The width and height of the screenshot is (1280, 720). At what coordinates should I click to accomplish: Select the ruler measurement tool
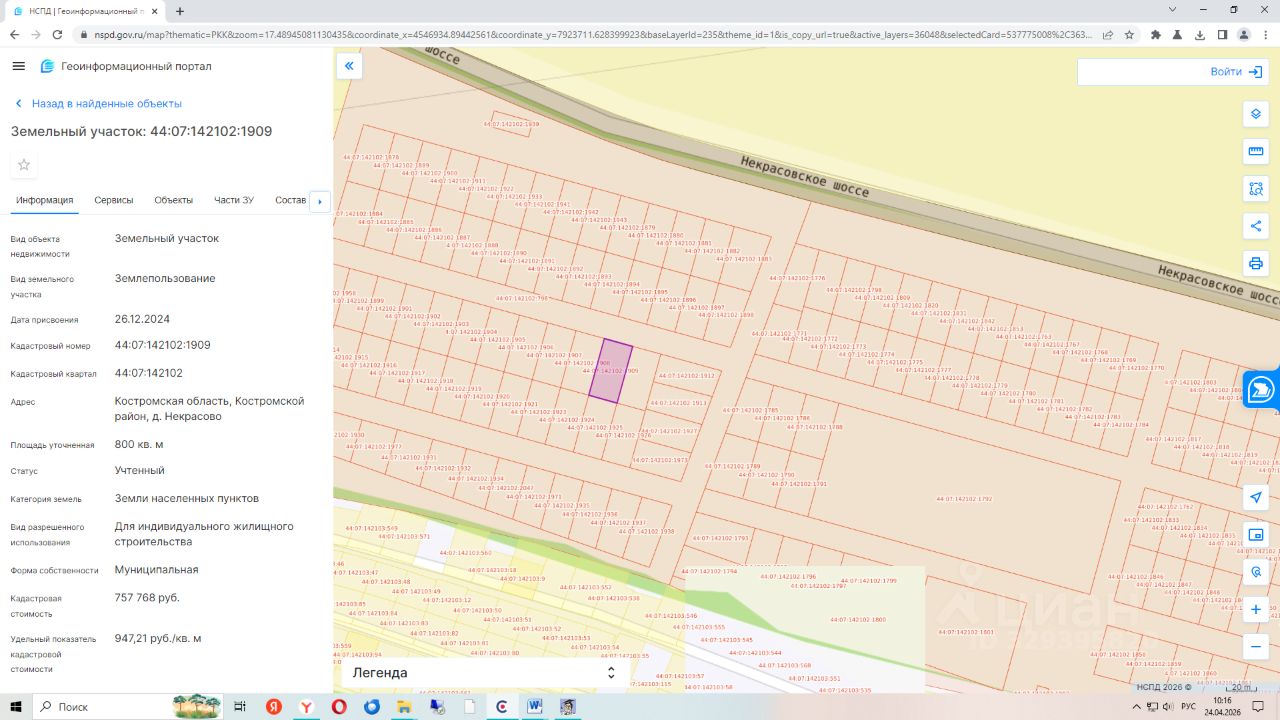click(1255, 151)
